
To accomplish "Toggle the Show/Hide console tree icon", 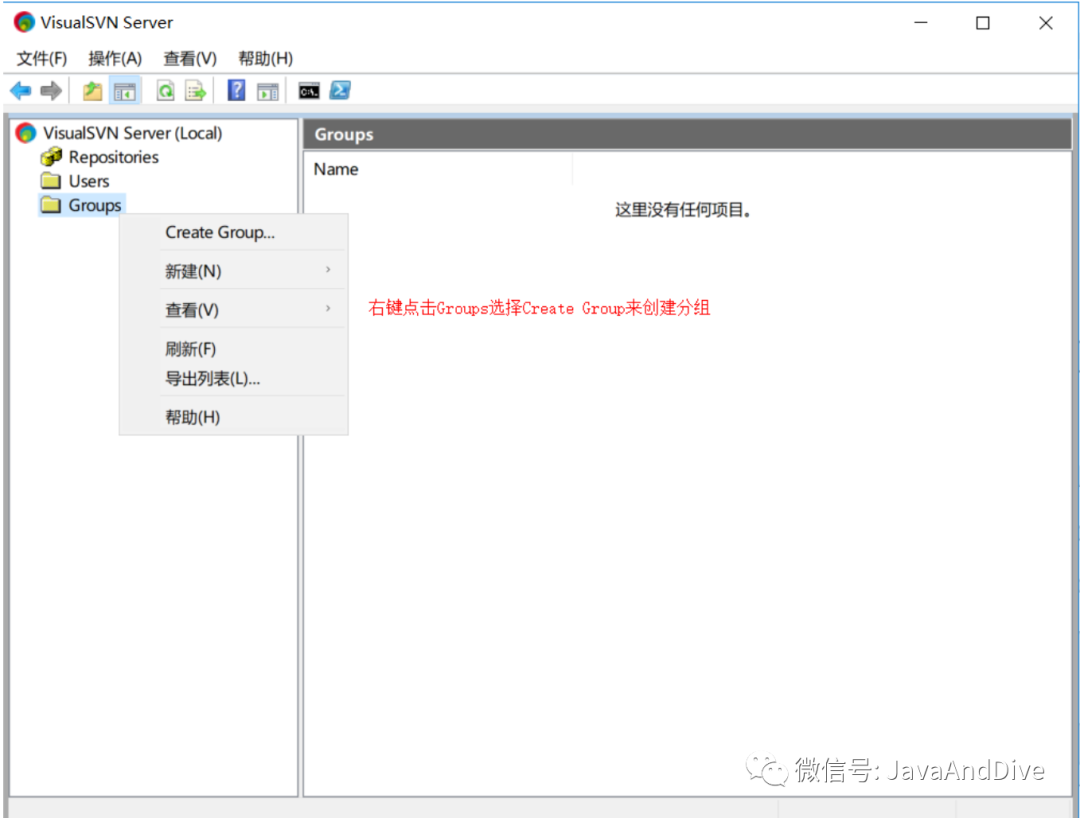I will click(125, 90).
